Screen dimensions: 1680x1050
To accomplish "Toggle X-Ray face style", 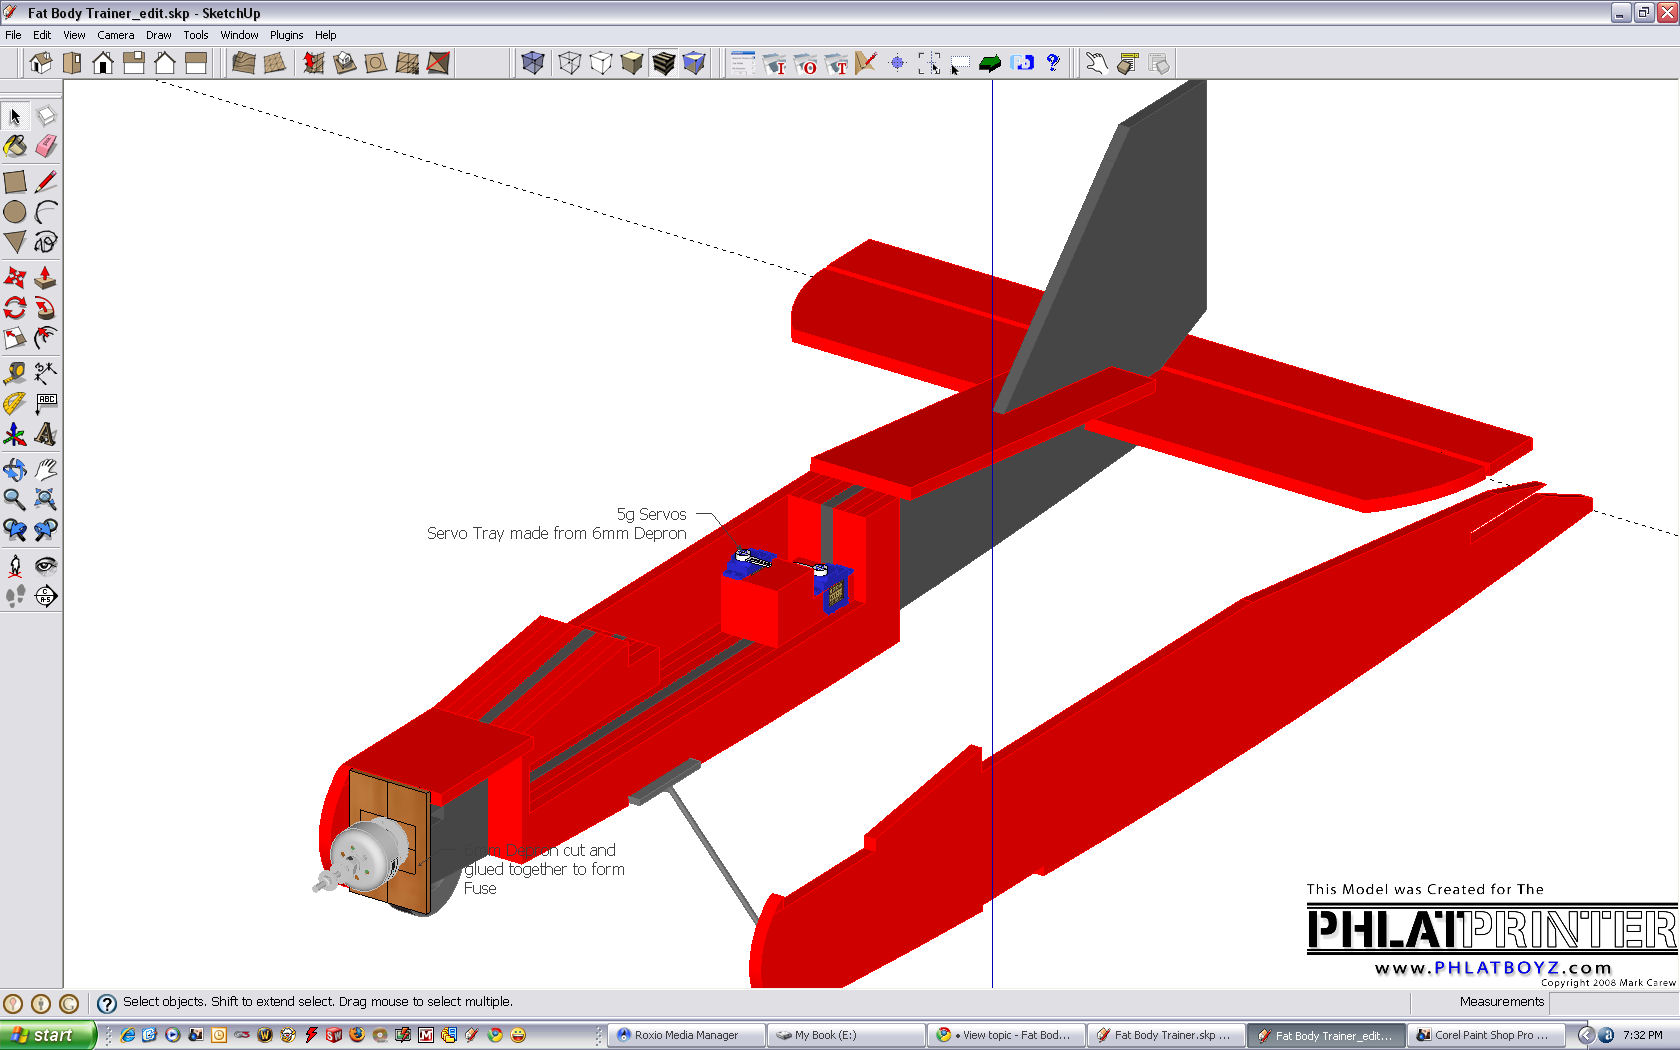I will [x=533, y=64].
